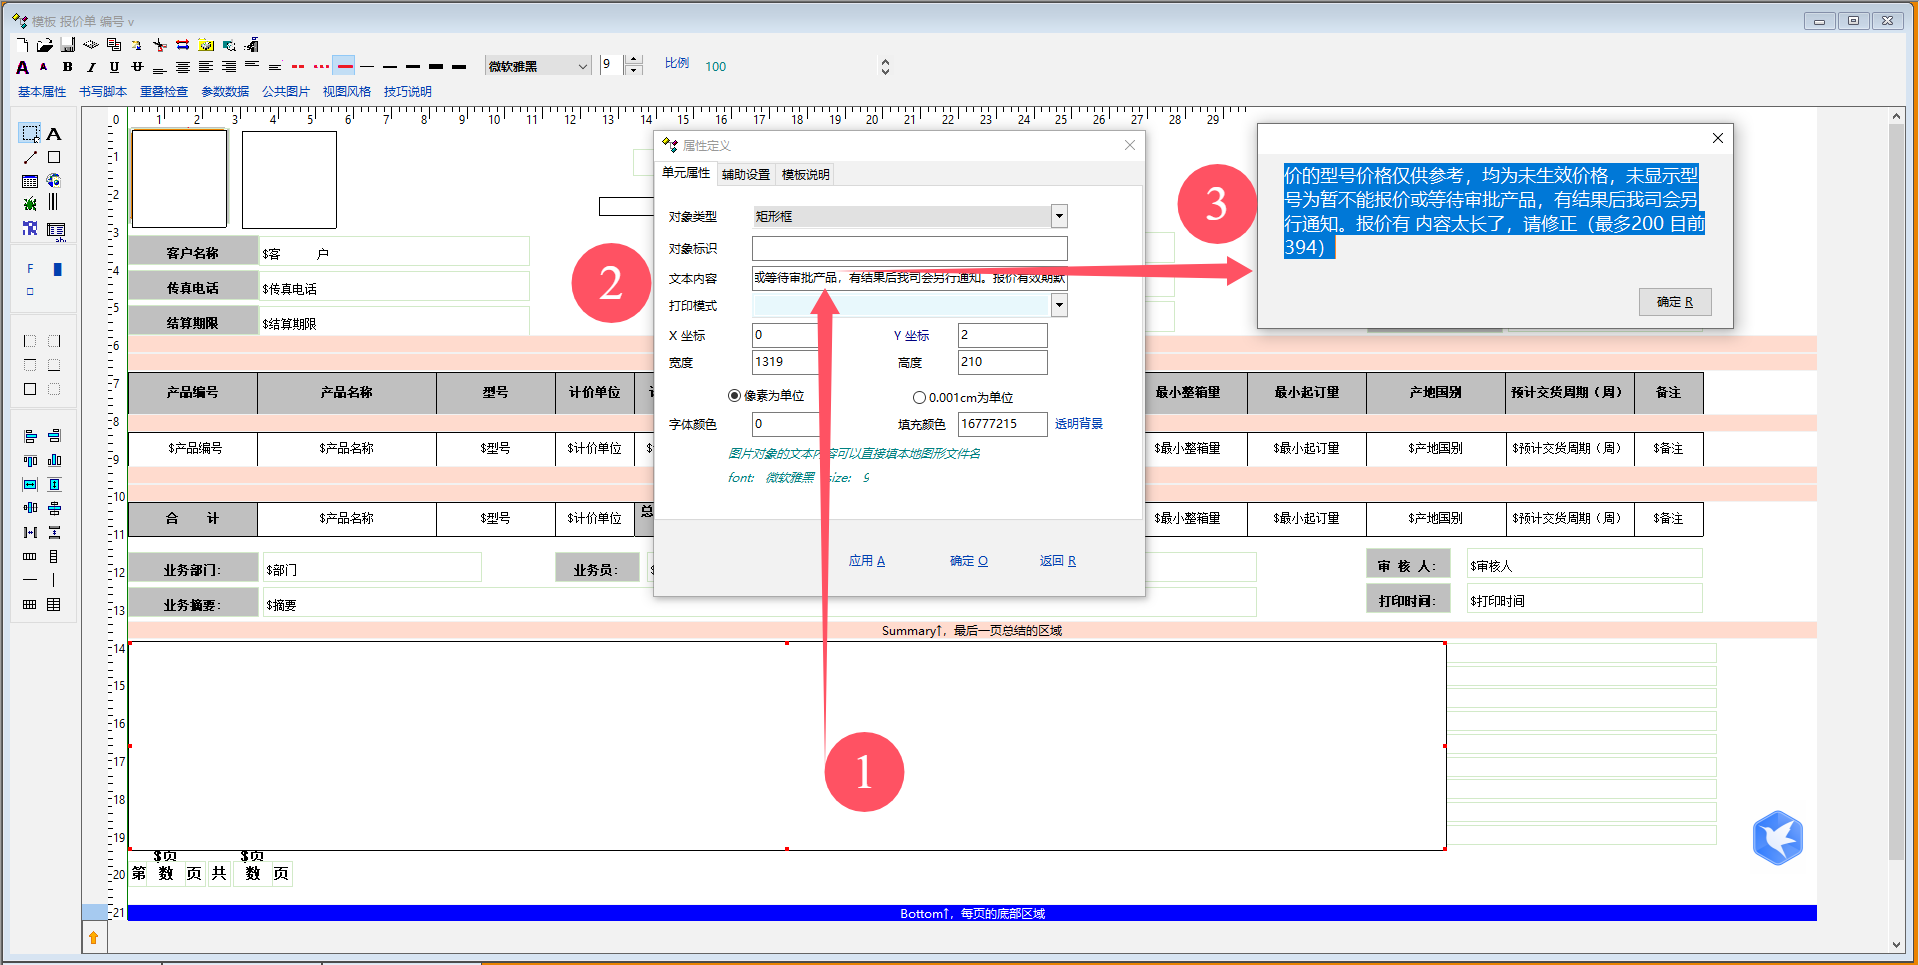Click the 应用 A button

866,561
